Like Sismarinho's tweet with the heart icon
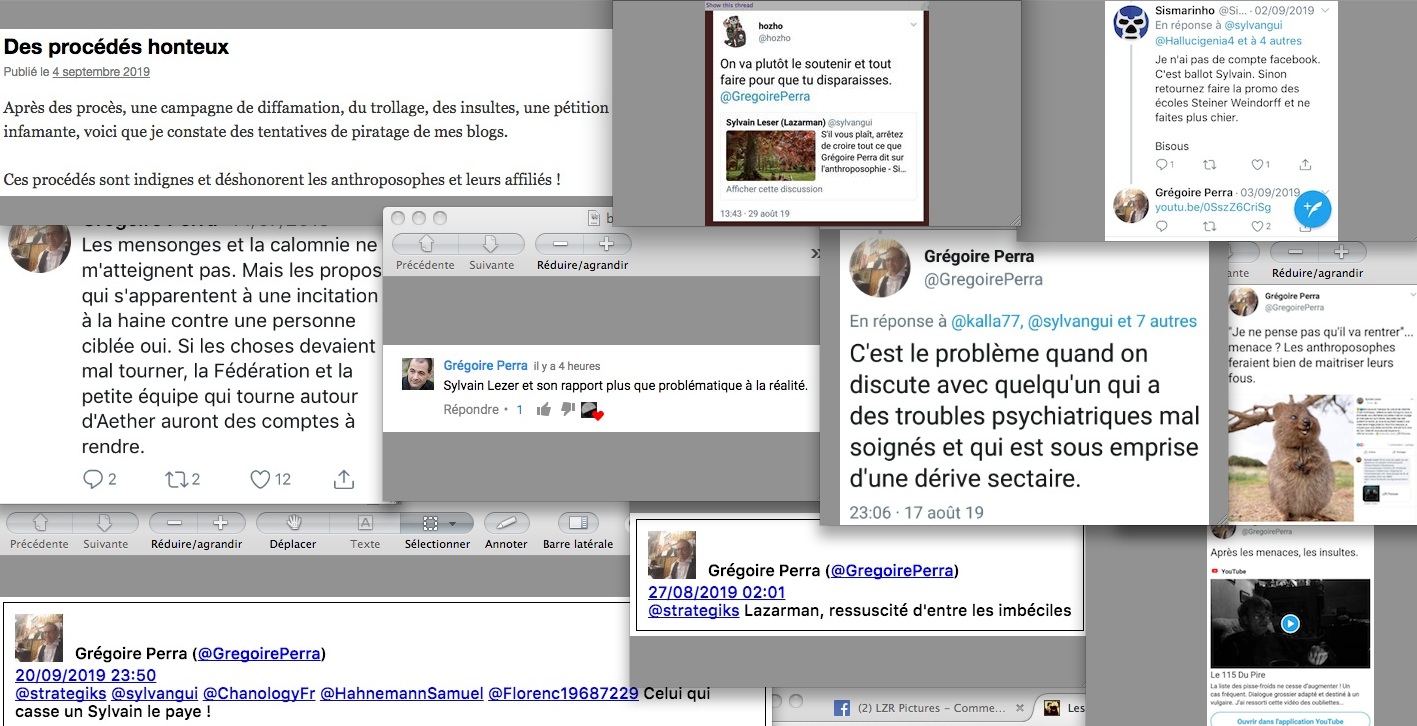1417x726 pixels. [x=1256, y=164]
